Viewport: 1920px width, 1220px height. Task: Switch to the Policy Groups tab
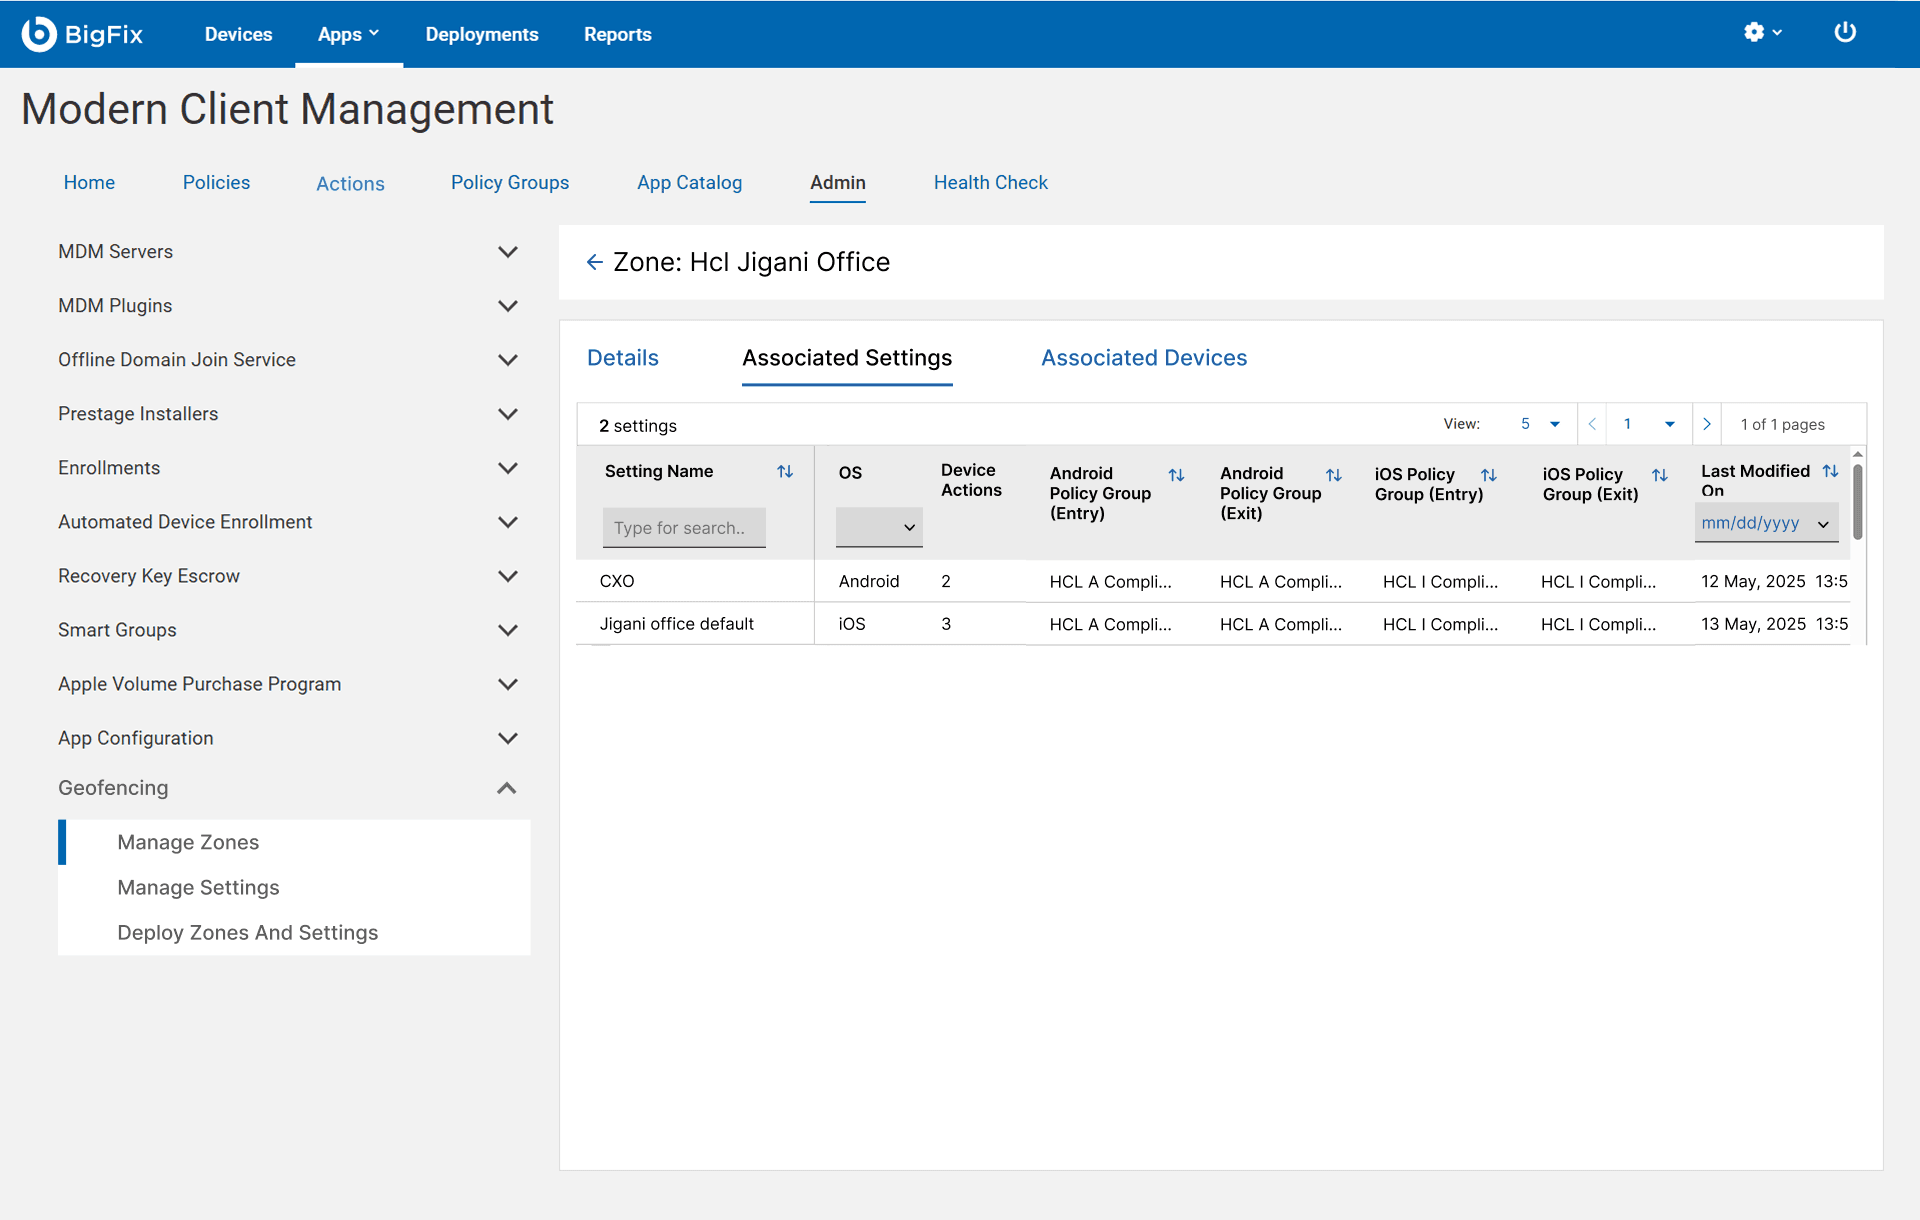pos(510,183)
